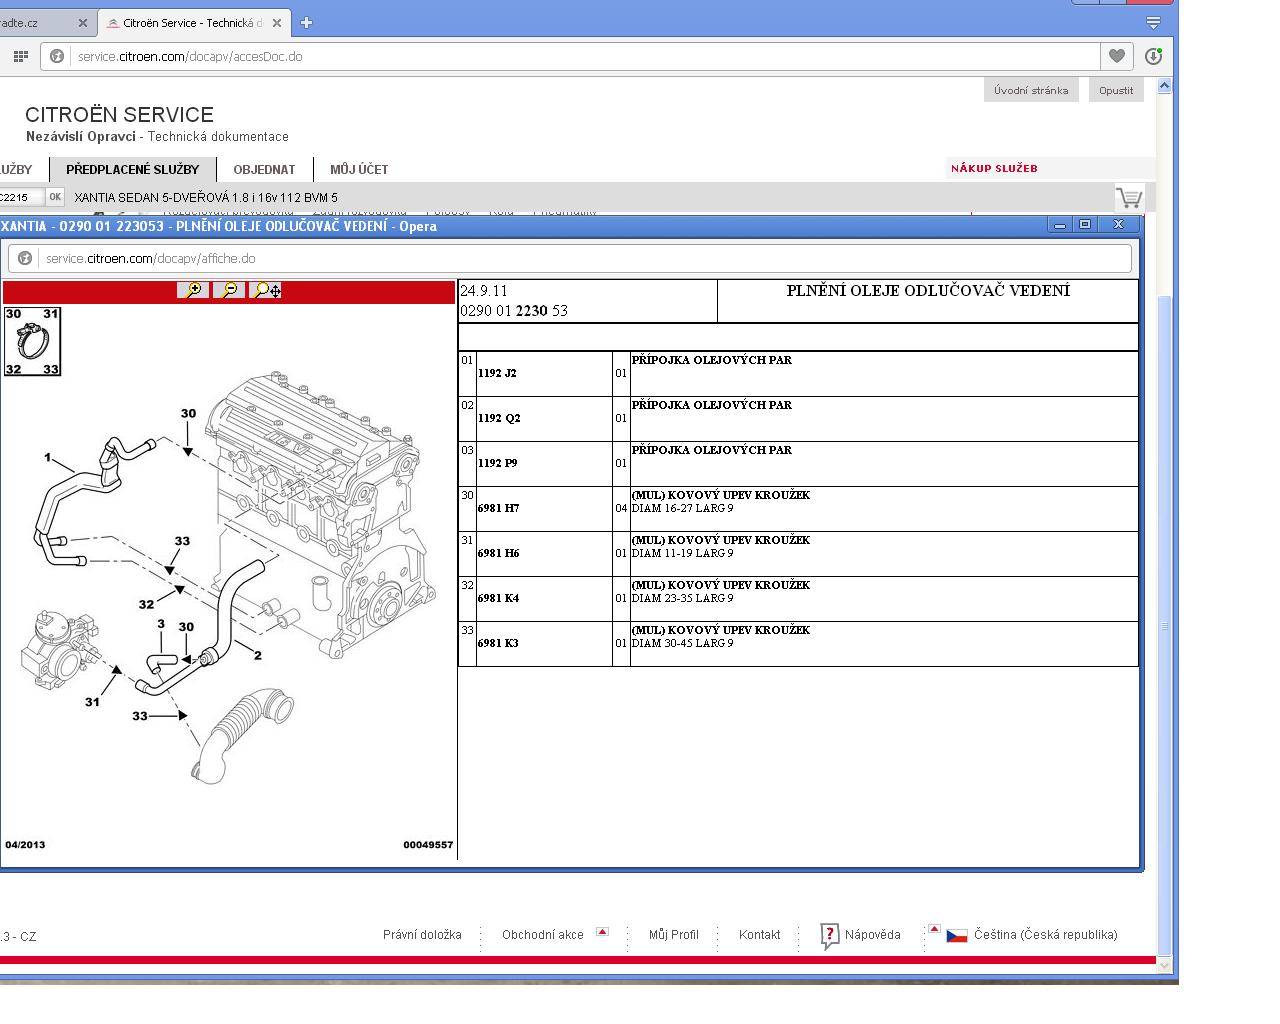This screenshot has width=1280, height=1024.
Task: Show site info globe in popup address bar
Action: click(x=25, y=258)
